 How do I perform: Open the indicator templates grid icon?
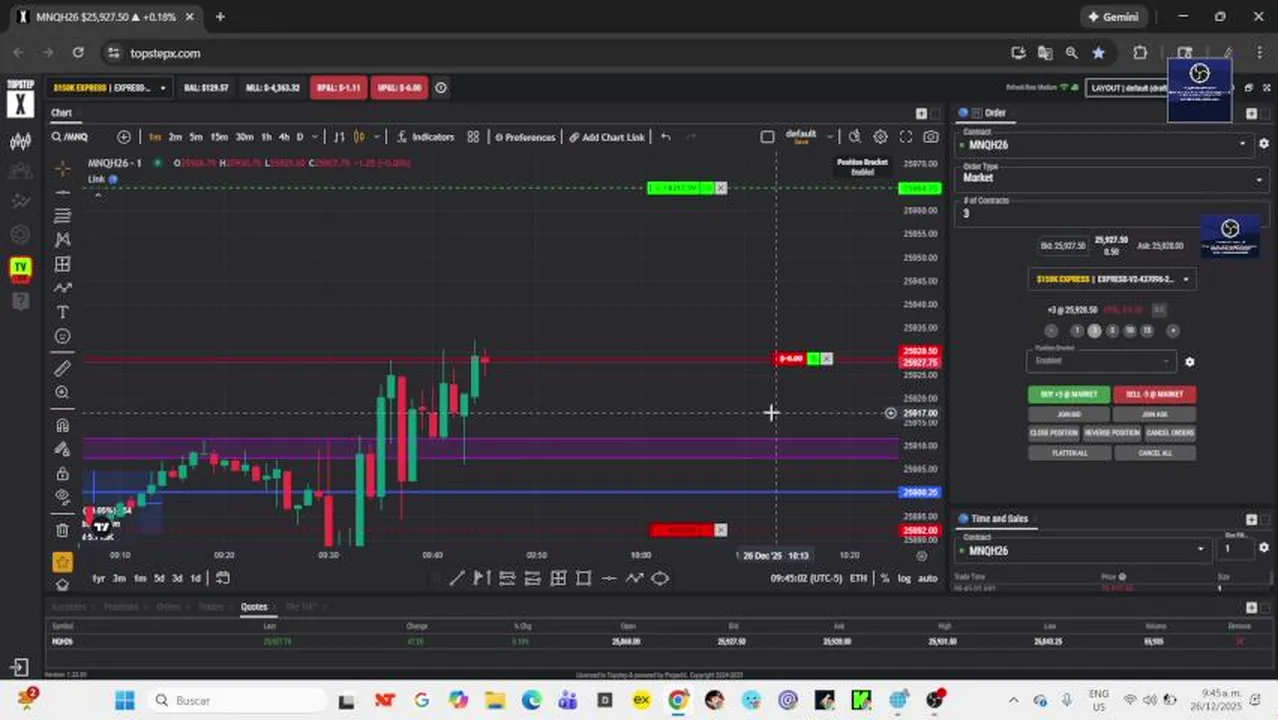473,137
